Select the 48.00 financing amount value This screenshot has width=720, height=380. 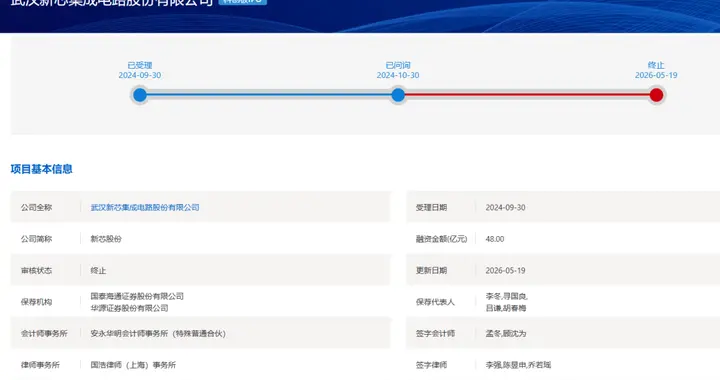pos(495,239)
